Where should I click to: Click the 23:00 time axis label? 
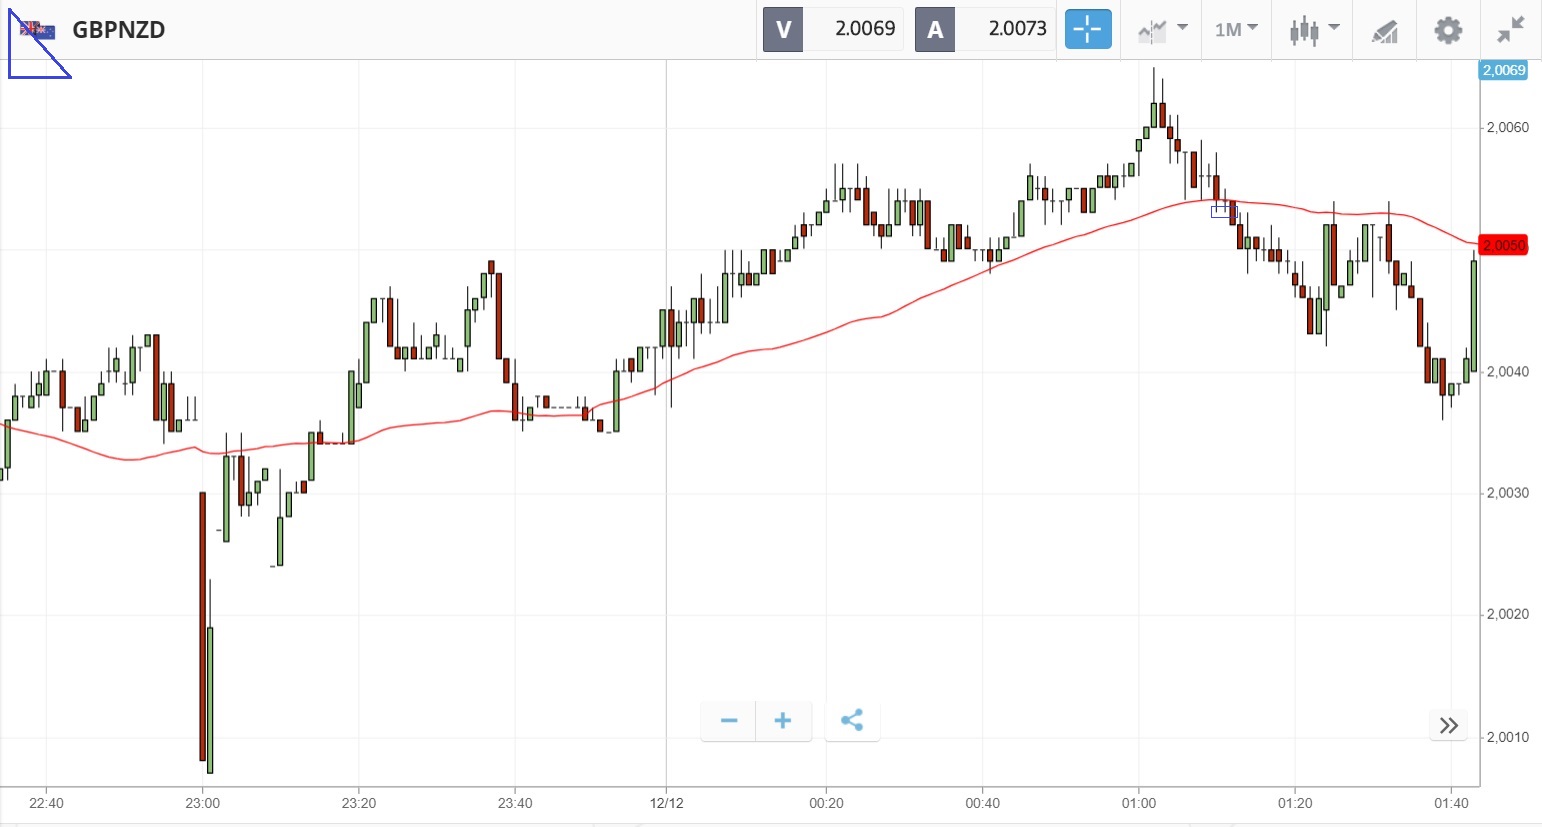(x=202, y=803)
